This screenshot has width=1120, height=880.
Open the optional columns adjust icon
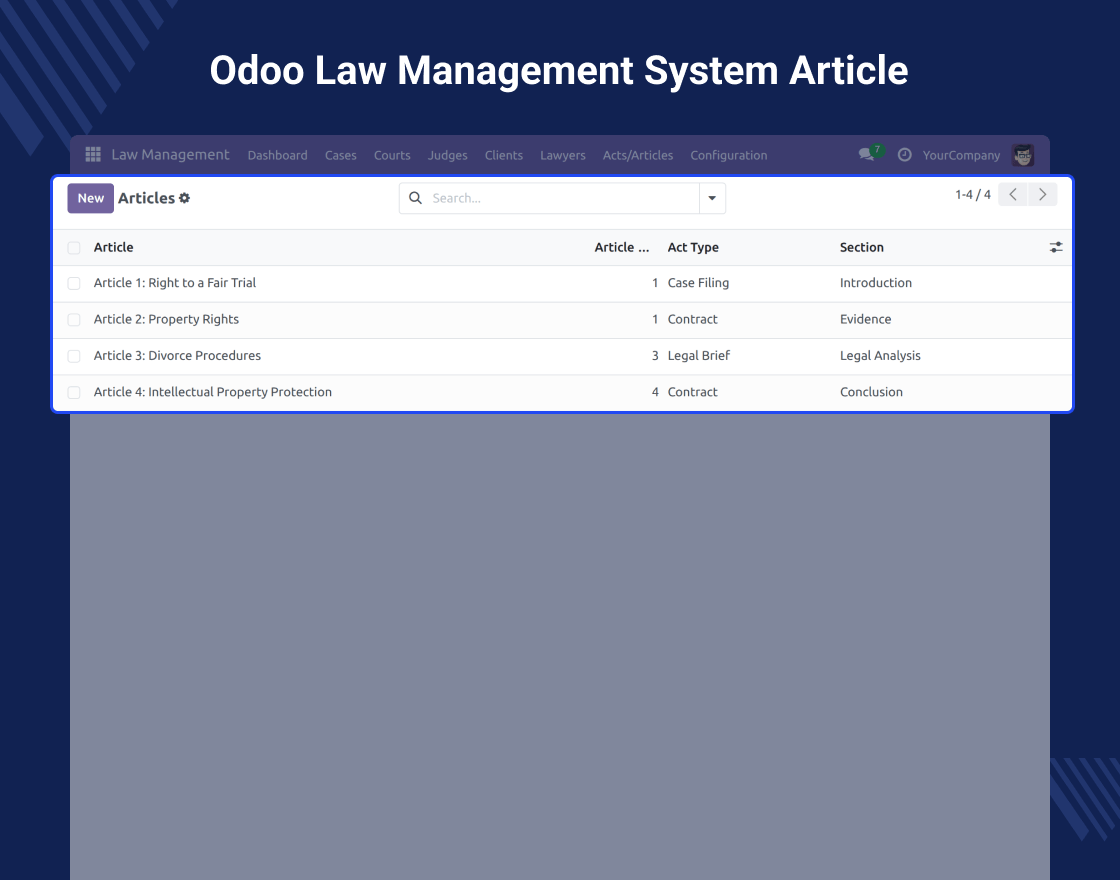pos(1056,247)
